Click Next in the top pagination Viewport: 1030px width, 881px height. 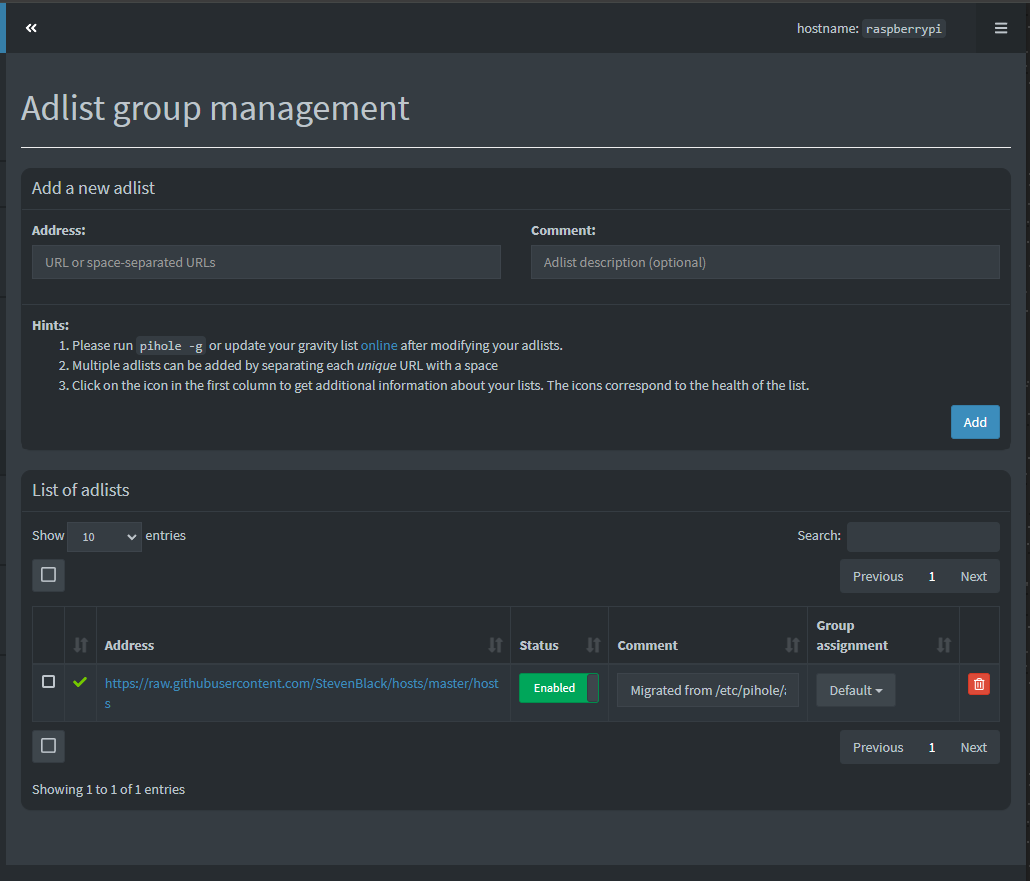coord(974,576)
